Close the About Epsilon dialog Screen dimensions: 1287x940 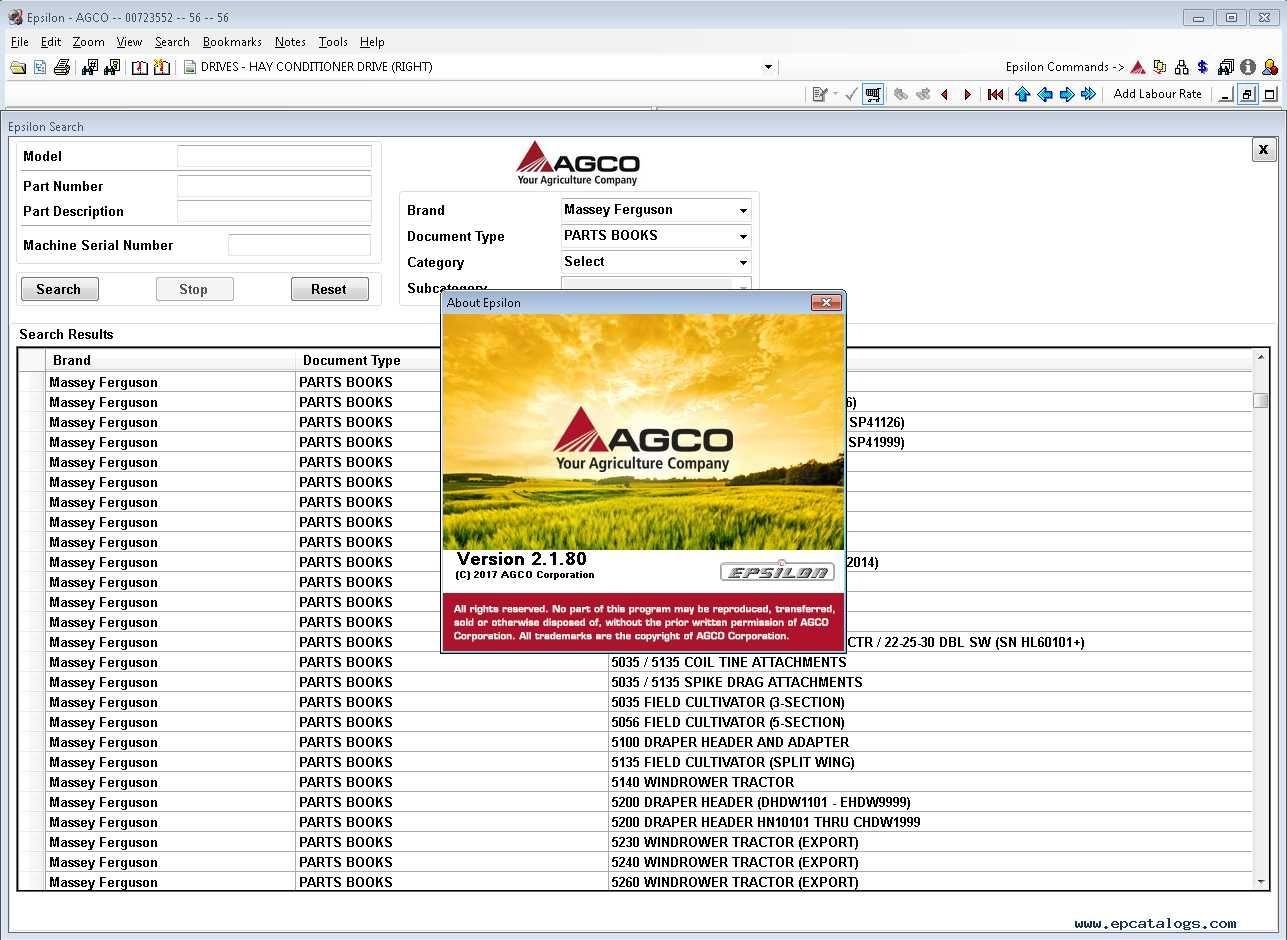[x=826, y=302]
